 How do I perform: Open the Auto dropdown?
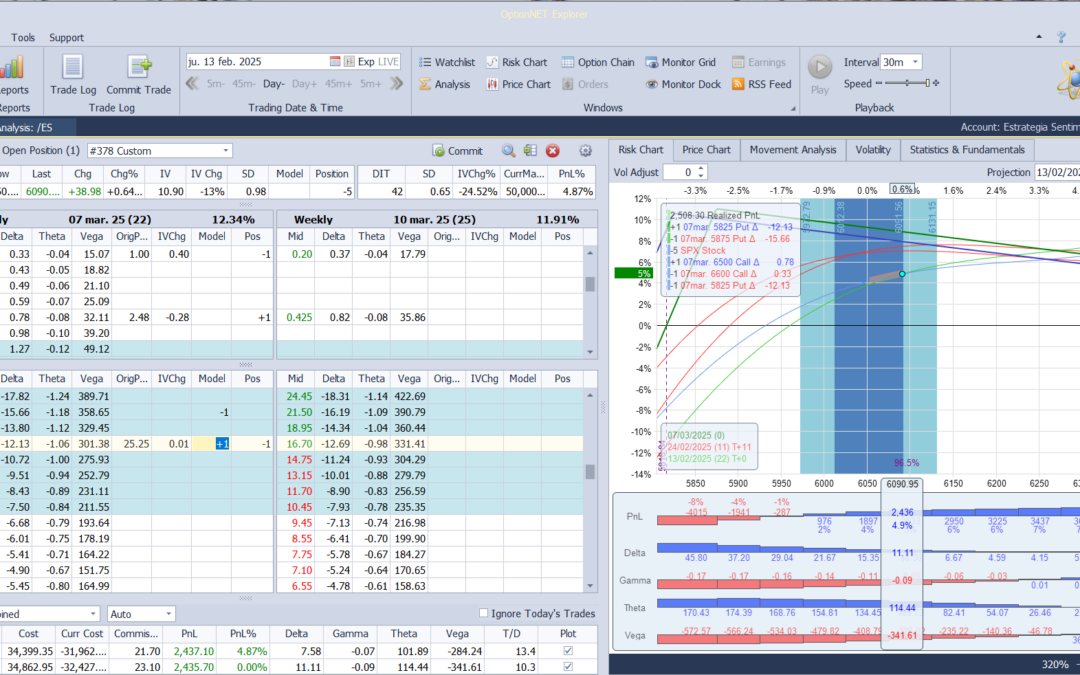(x=168, y=614)
